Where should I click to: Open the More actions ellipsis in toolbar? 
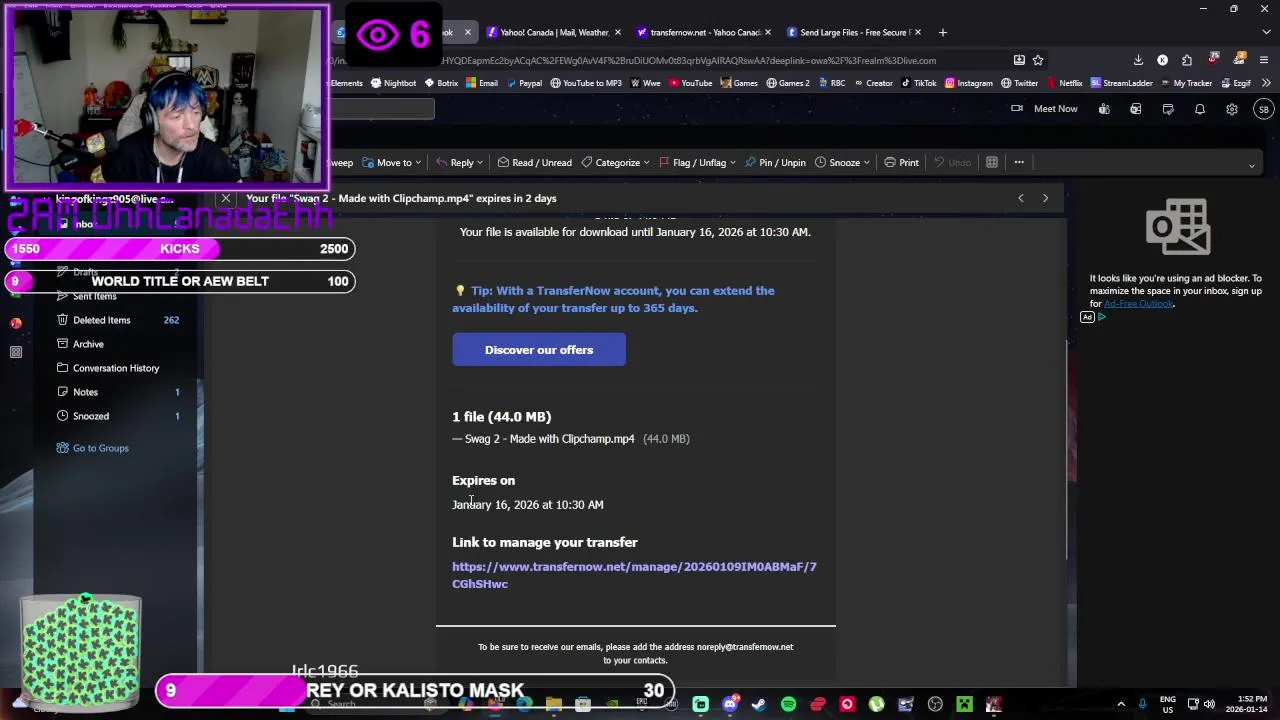(1019, 162)
